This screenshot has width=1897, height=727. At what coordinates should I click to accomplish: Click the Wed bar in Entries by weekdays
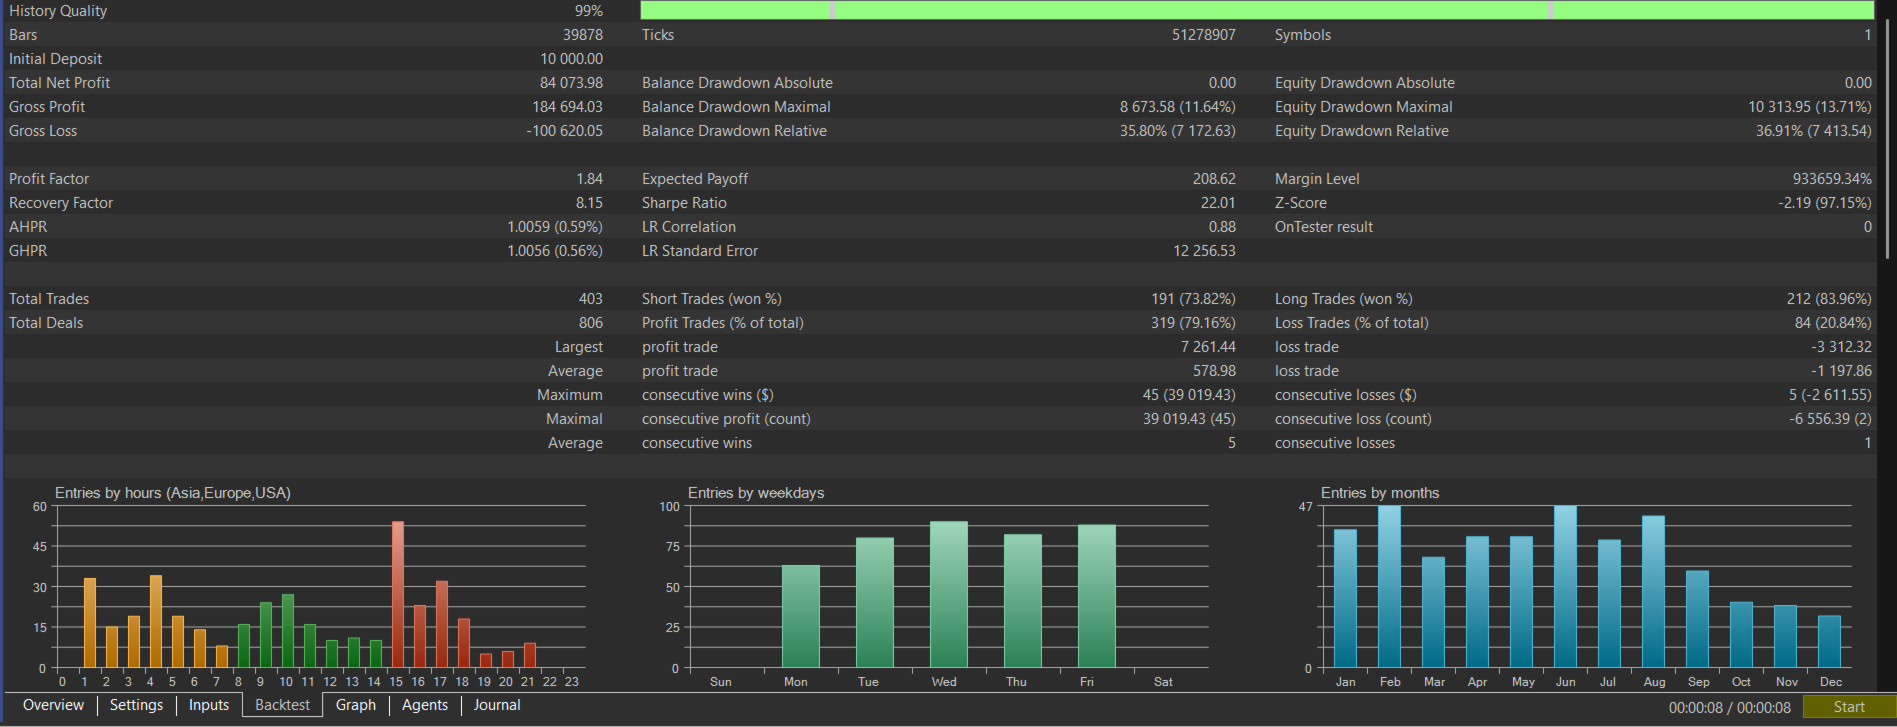(948, 594)
